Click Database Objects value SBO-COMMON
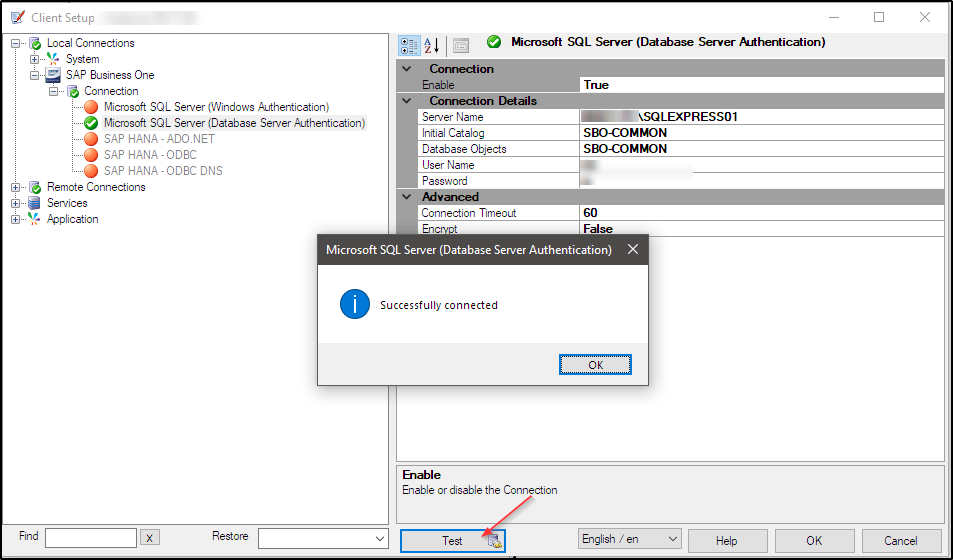The height and width of the screenshot is (560, 953). 762,149
